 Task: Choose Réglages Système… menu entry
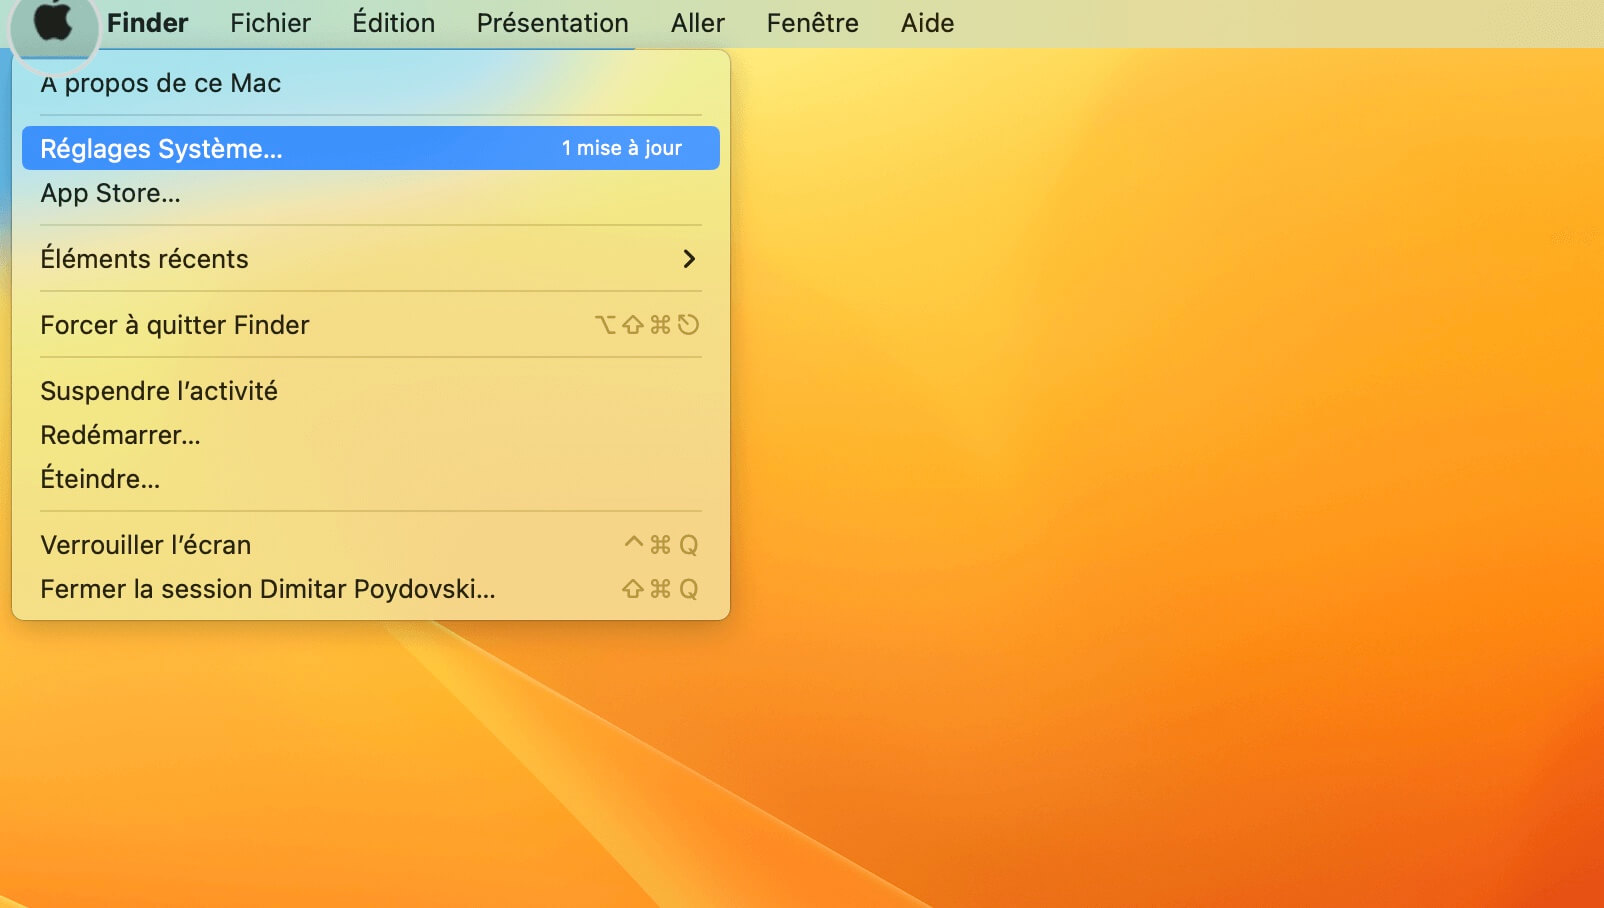[x=370, y=148]
